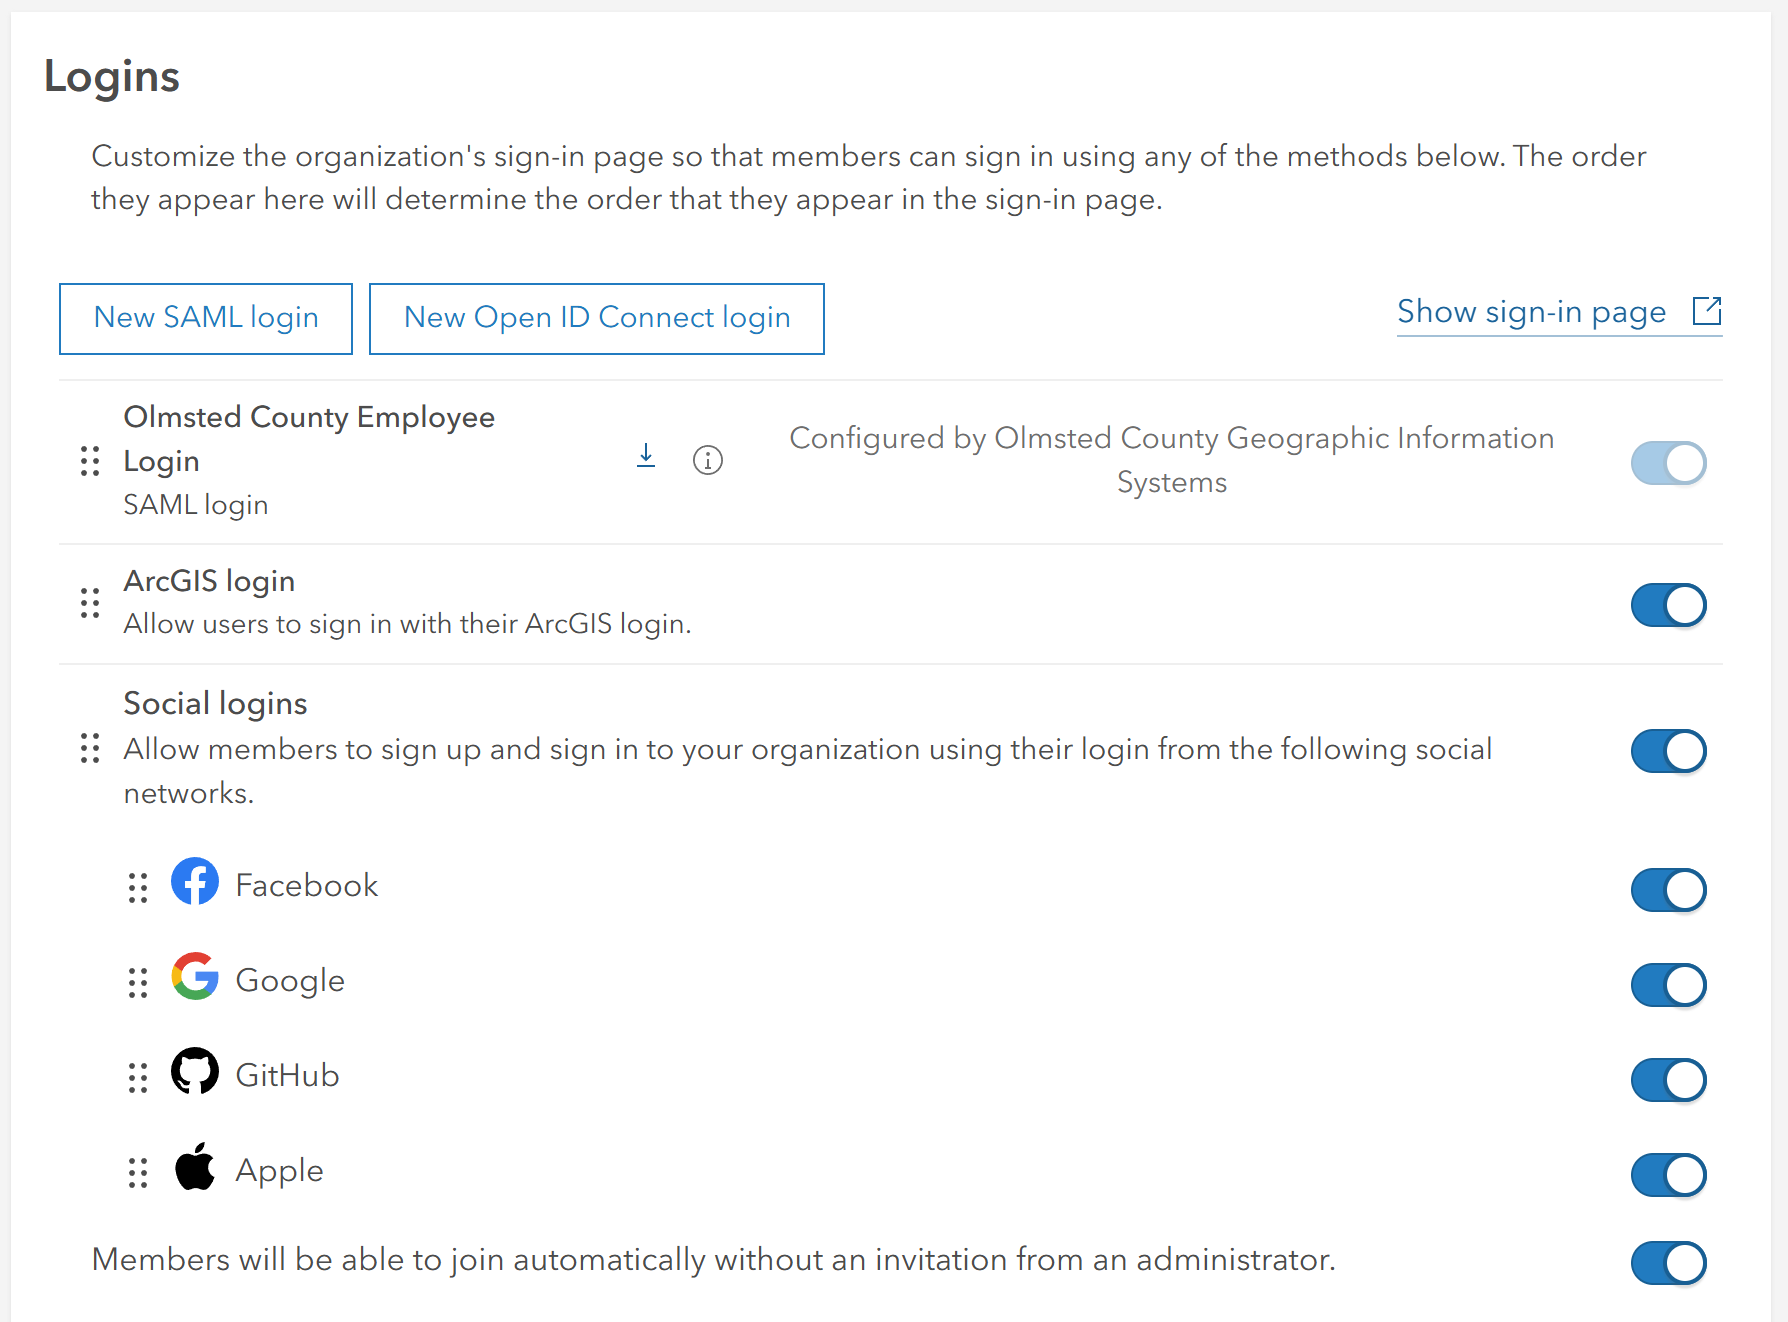The image size is (1788, 1322).
Task: Disable Google social login
Action: pyautogui.click(x=1668, y=985)
